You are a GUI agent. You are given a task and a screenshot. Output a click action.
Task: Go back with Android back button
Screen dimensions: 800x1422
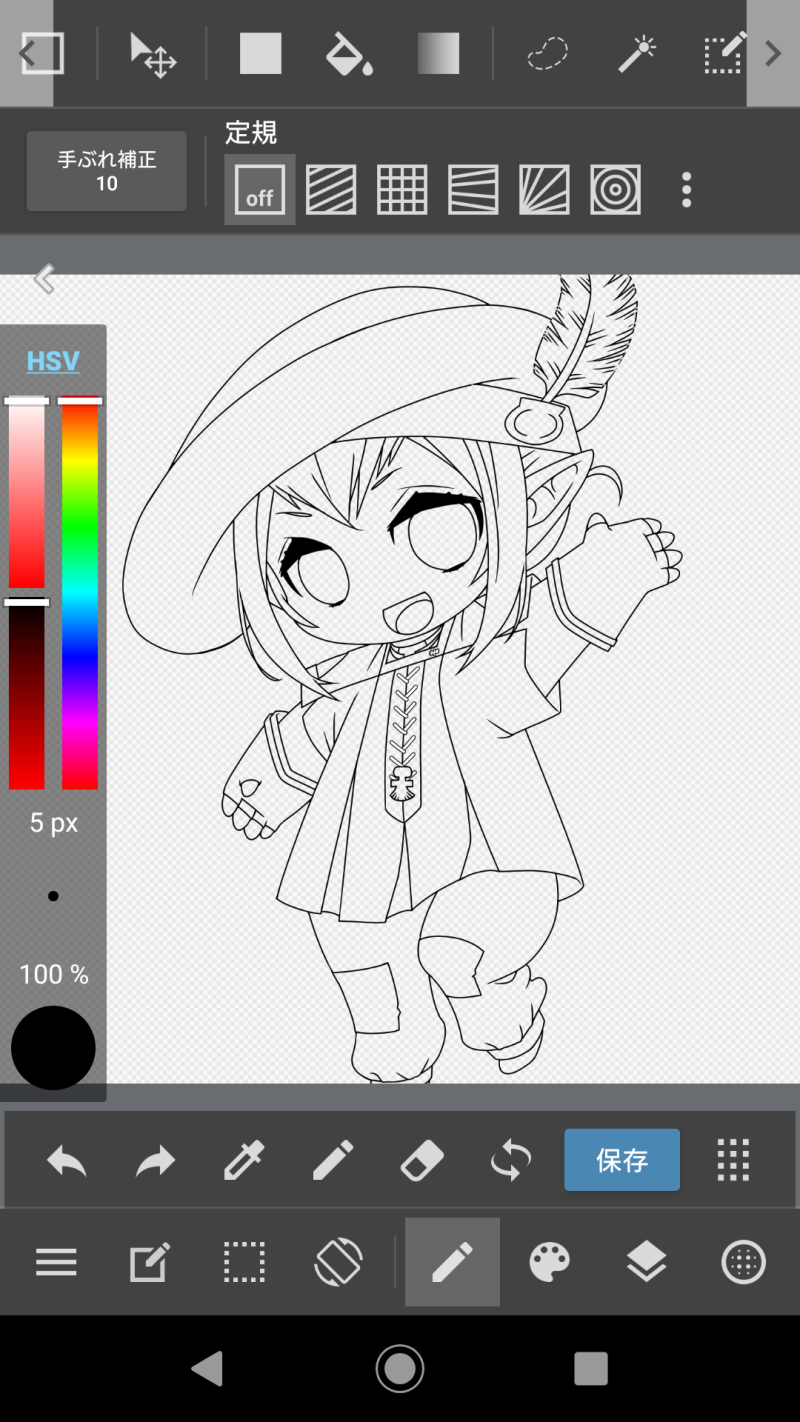207,1368
